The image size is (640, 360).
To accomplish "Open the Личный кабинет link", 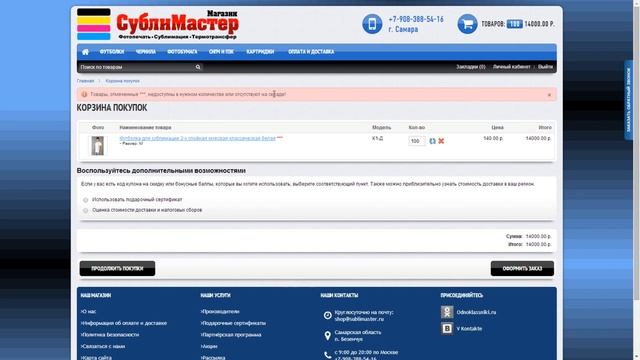I will click(511, 67).
